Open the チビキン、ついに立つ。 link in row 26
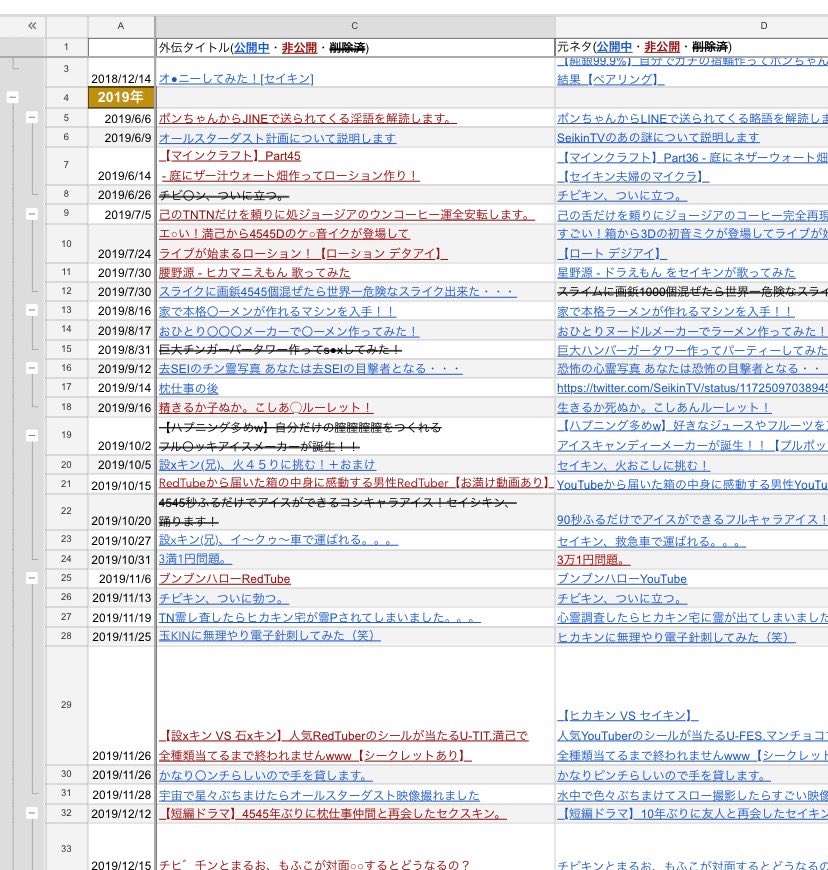 [622, 598]
